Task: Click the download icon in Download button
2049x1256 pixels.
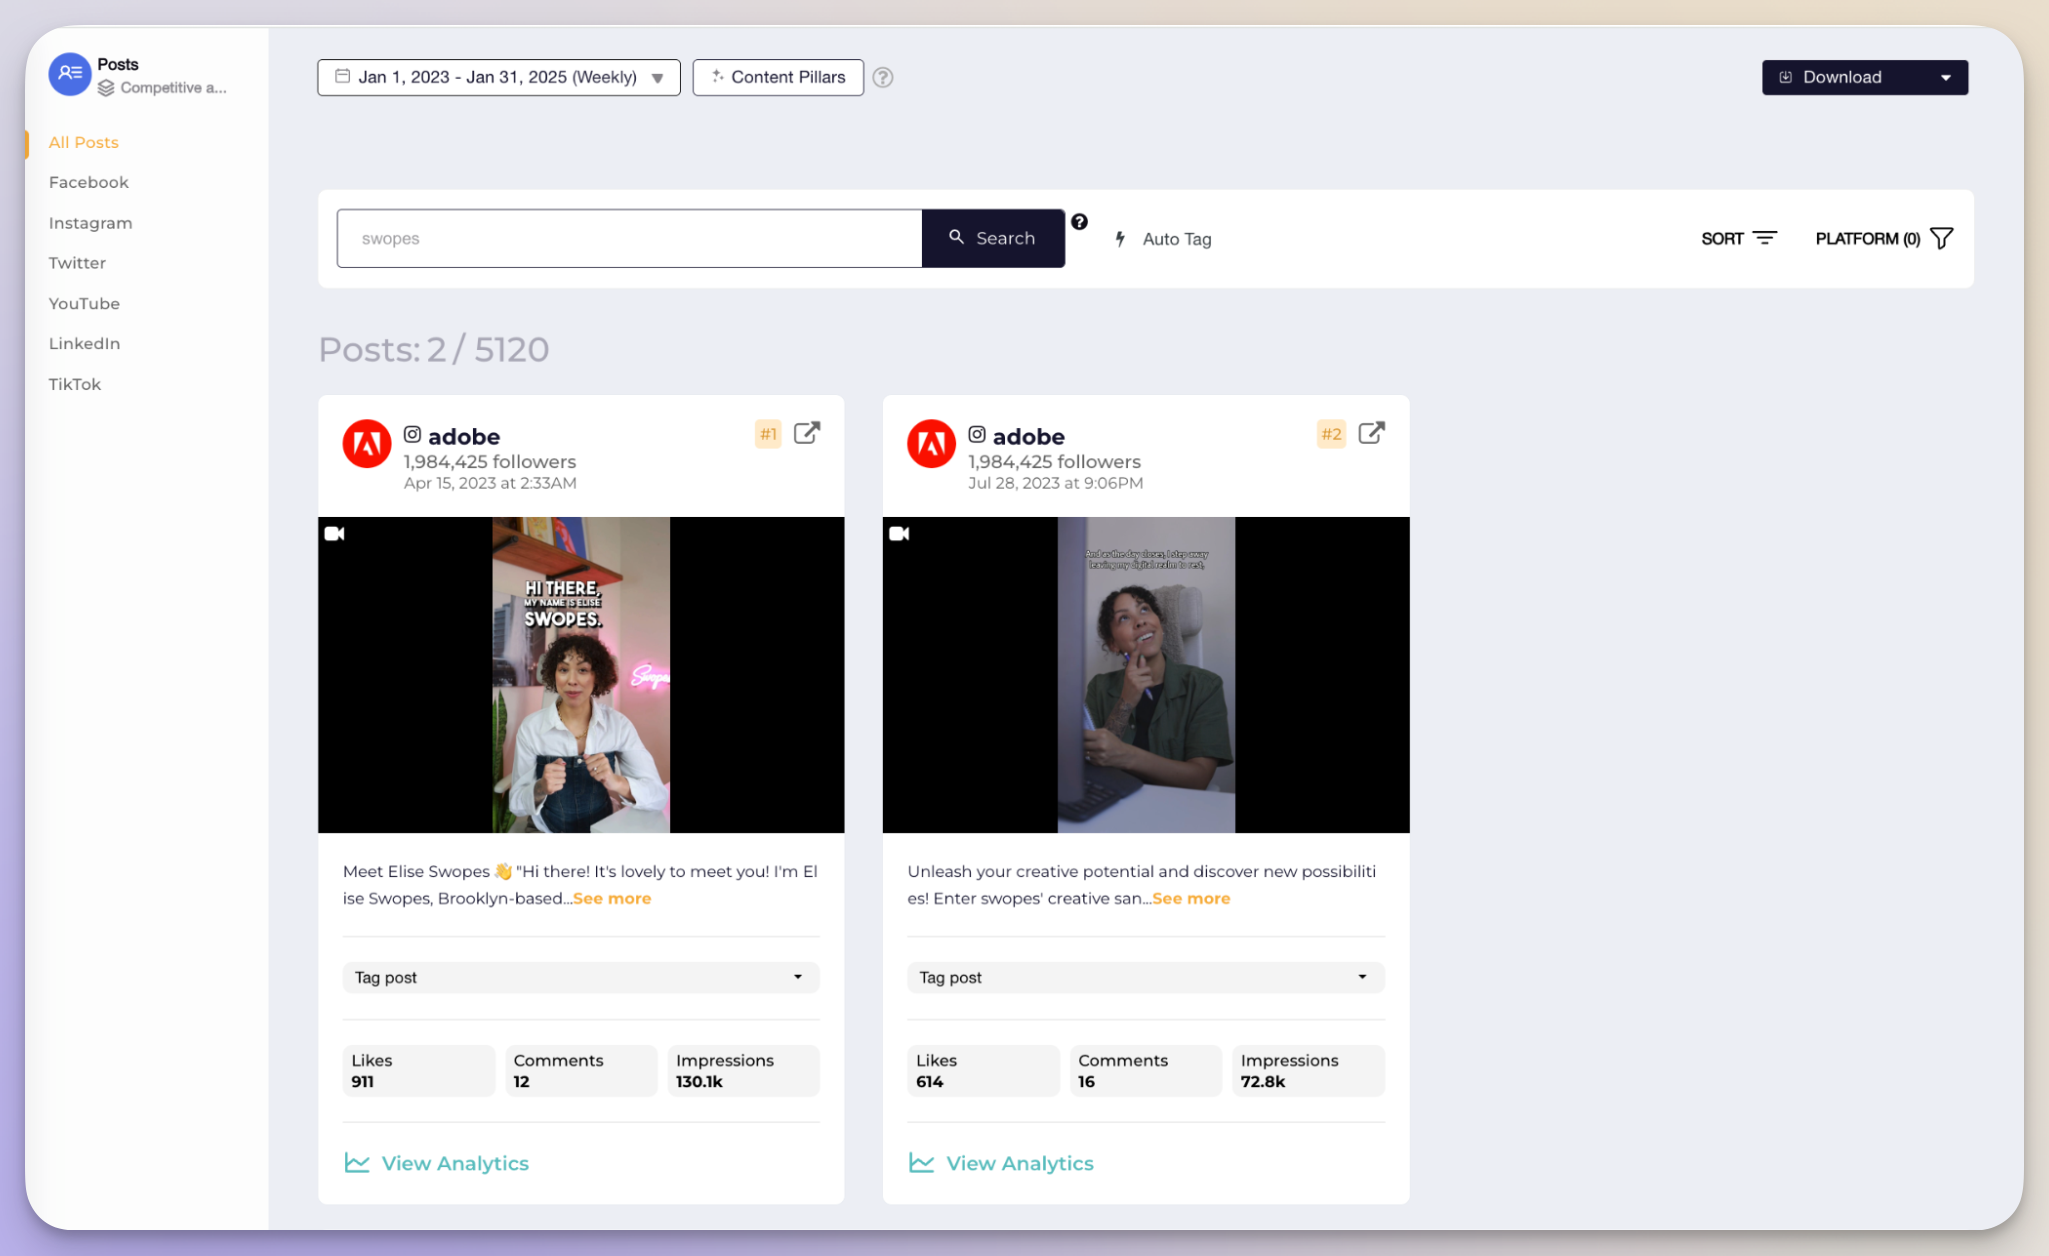Action: (1785, 77)
